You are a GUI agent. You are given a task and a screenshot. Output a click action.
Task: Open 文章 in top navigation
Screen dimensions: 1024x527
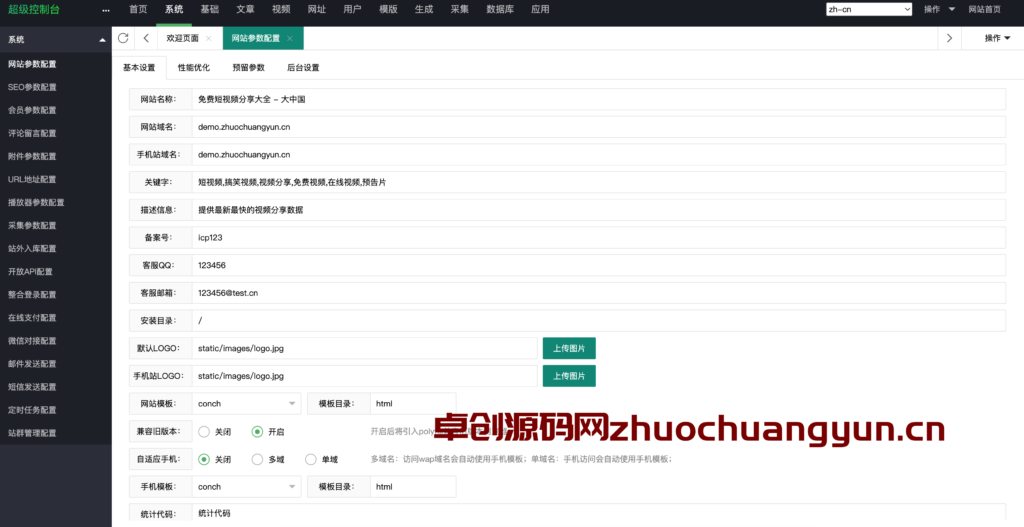click(x=246, y=9)
